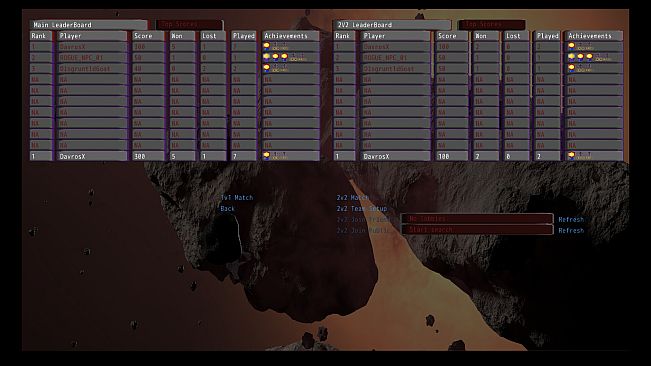Choose 2v2 Join Public option
Viewport: 651px width, 366px height.
(363, 230)
